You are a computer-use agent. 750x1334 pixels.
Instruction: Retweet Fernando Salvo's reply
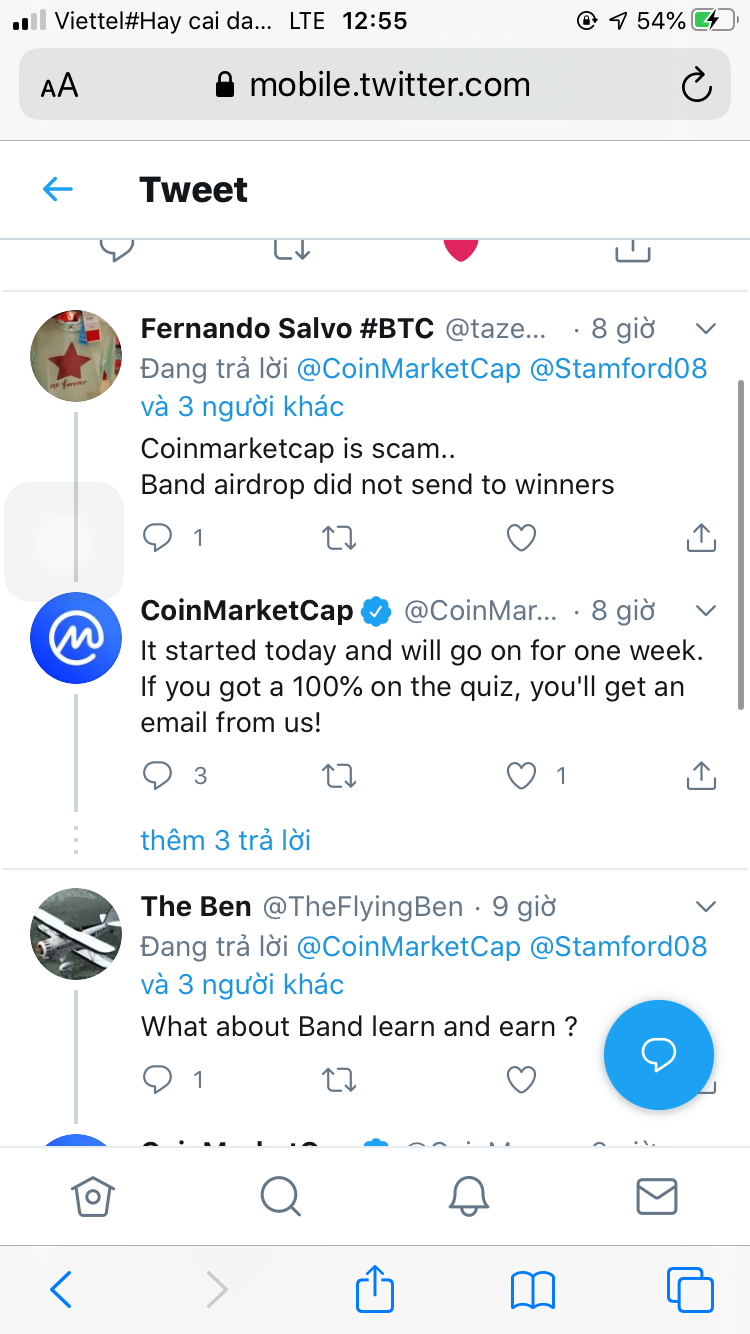click(340, 538)
